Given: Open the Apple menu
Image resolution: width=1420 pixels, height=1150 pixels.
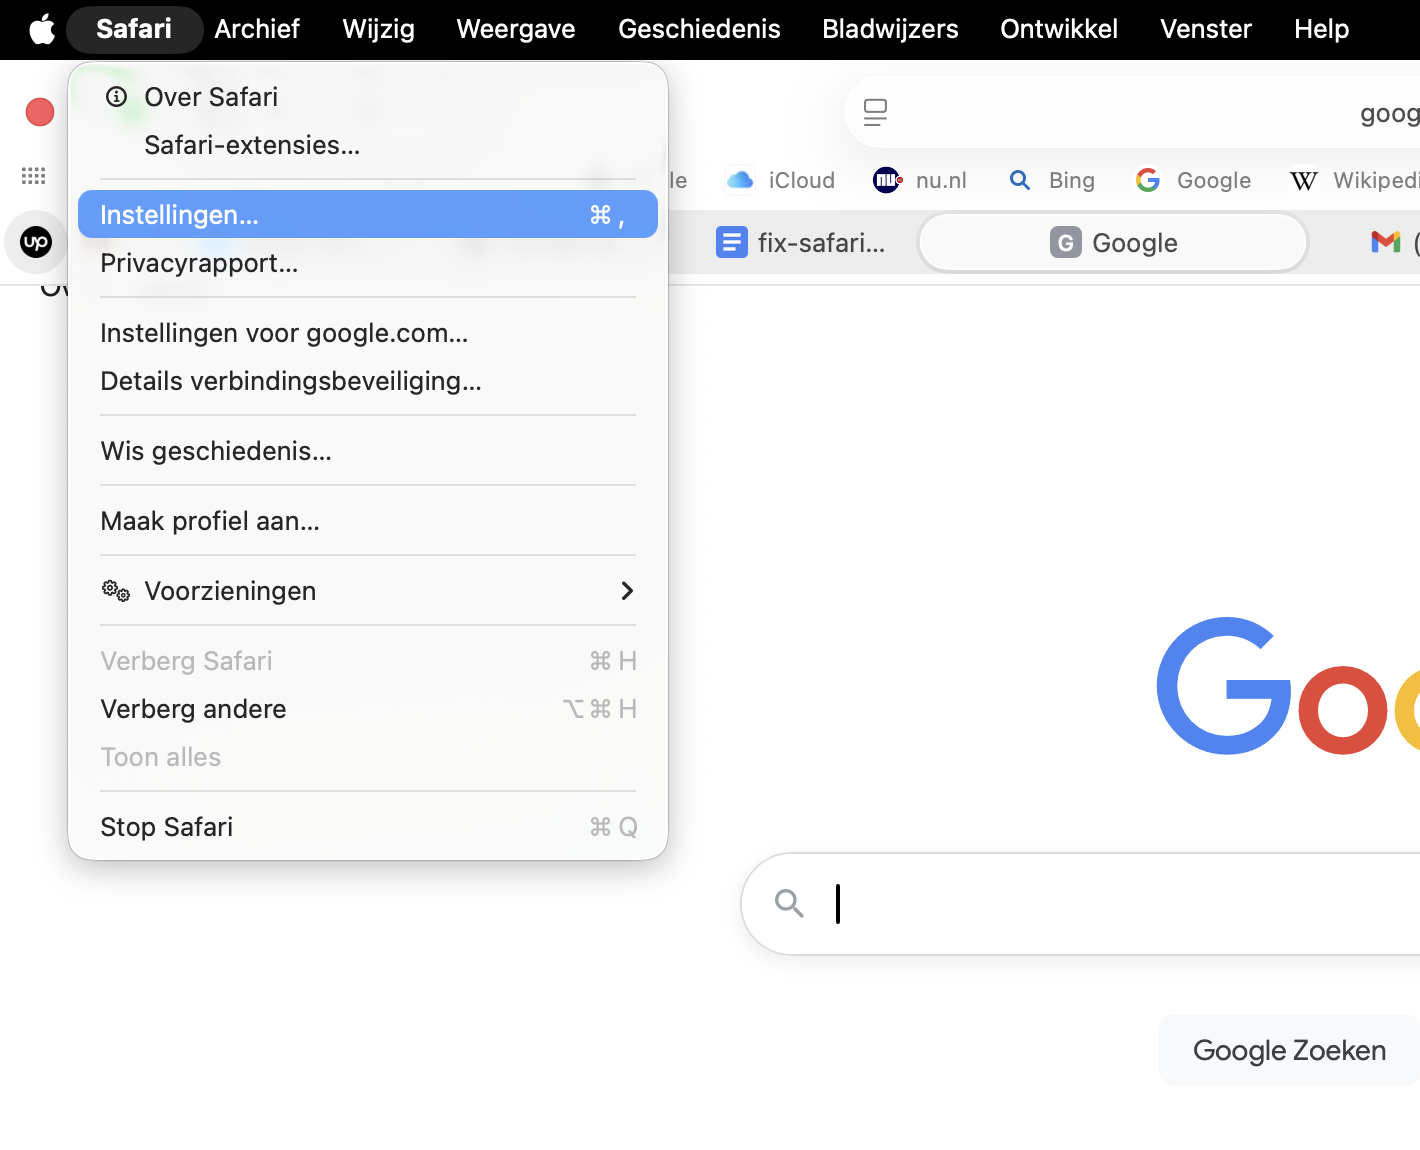Looking at the screenshot, I should pyautogui.click(x=40, y=29).
